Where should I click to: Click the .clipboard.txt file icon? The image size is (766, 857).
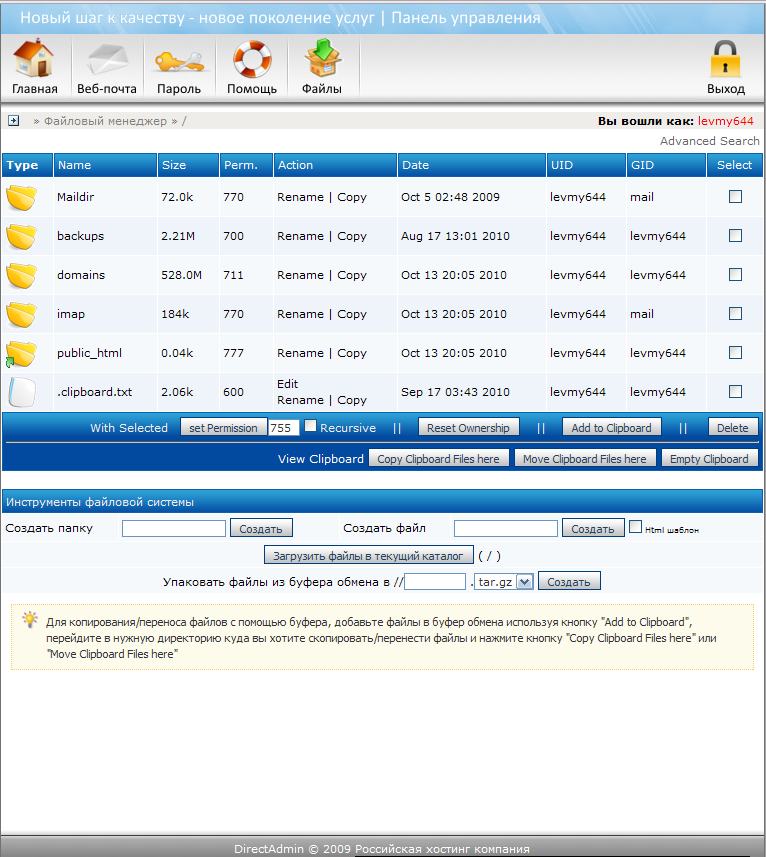coord(22,392)
